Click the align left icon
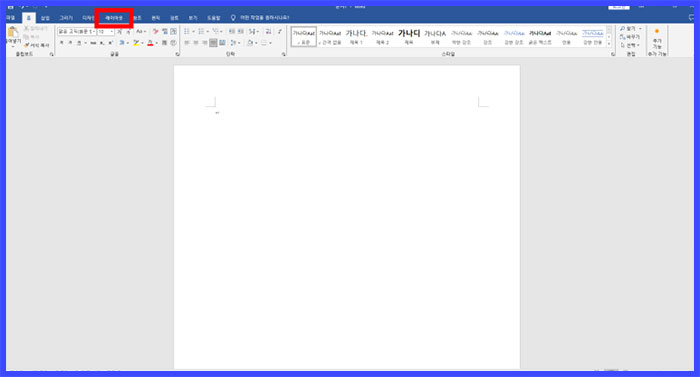700x377 pixels. (x=187, y=43)
